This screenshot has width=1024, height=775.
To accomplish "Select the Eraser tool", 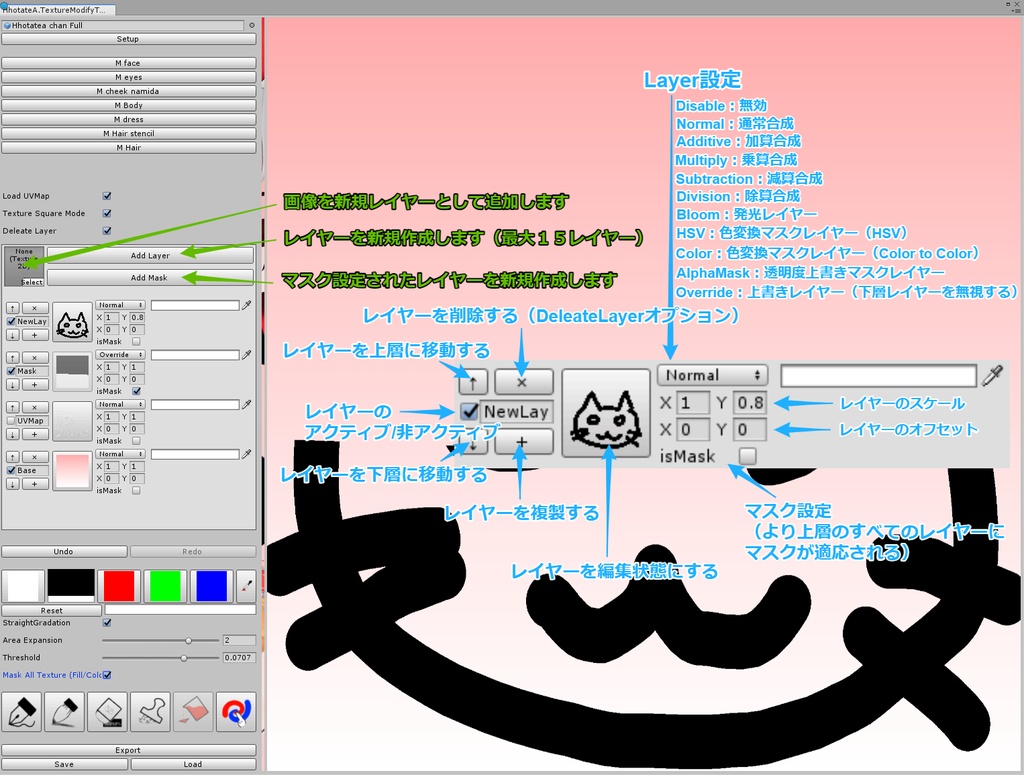I will click(108, 711).
